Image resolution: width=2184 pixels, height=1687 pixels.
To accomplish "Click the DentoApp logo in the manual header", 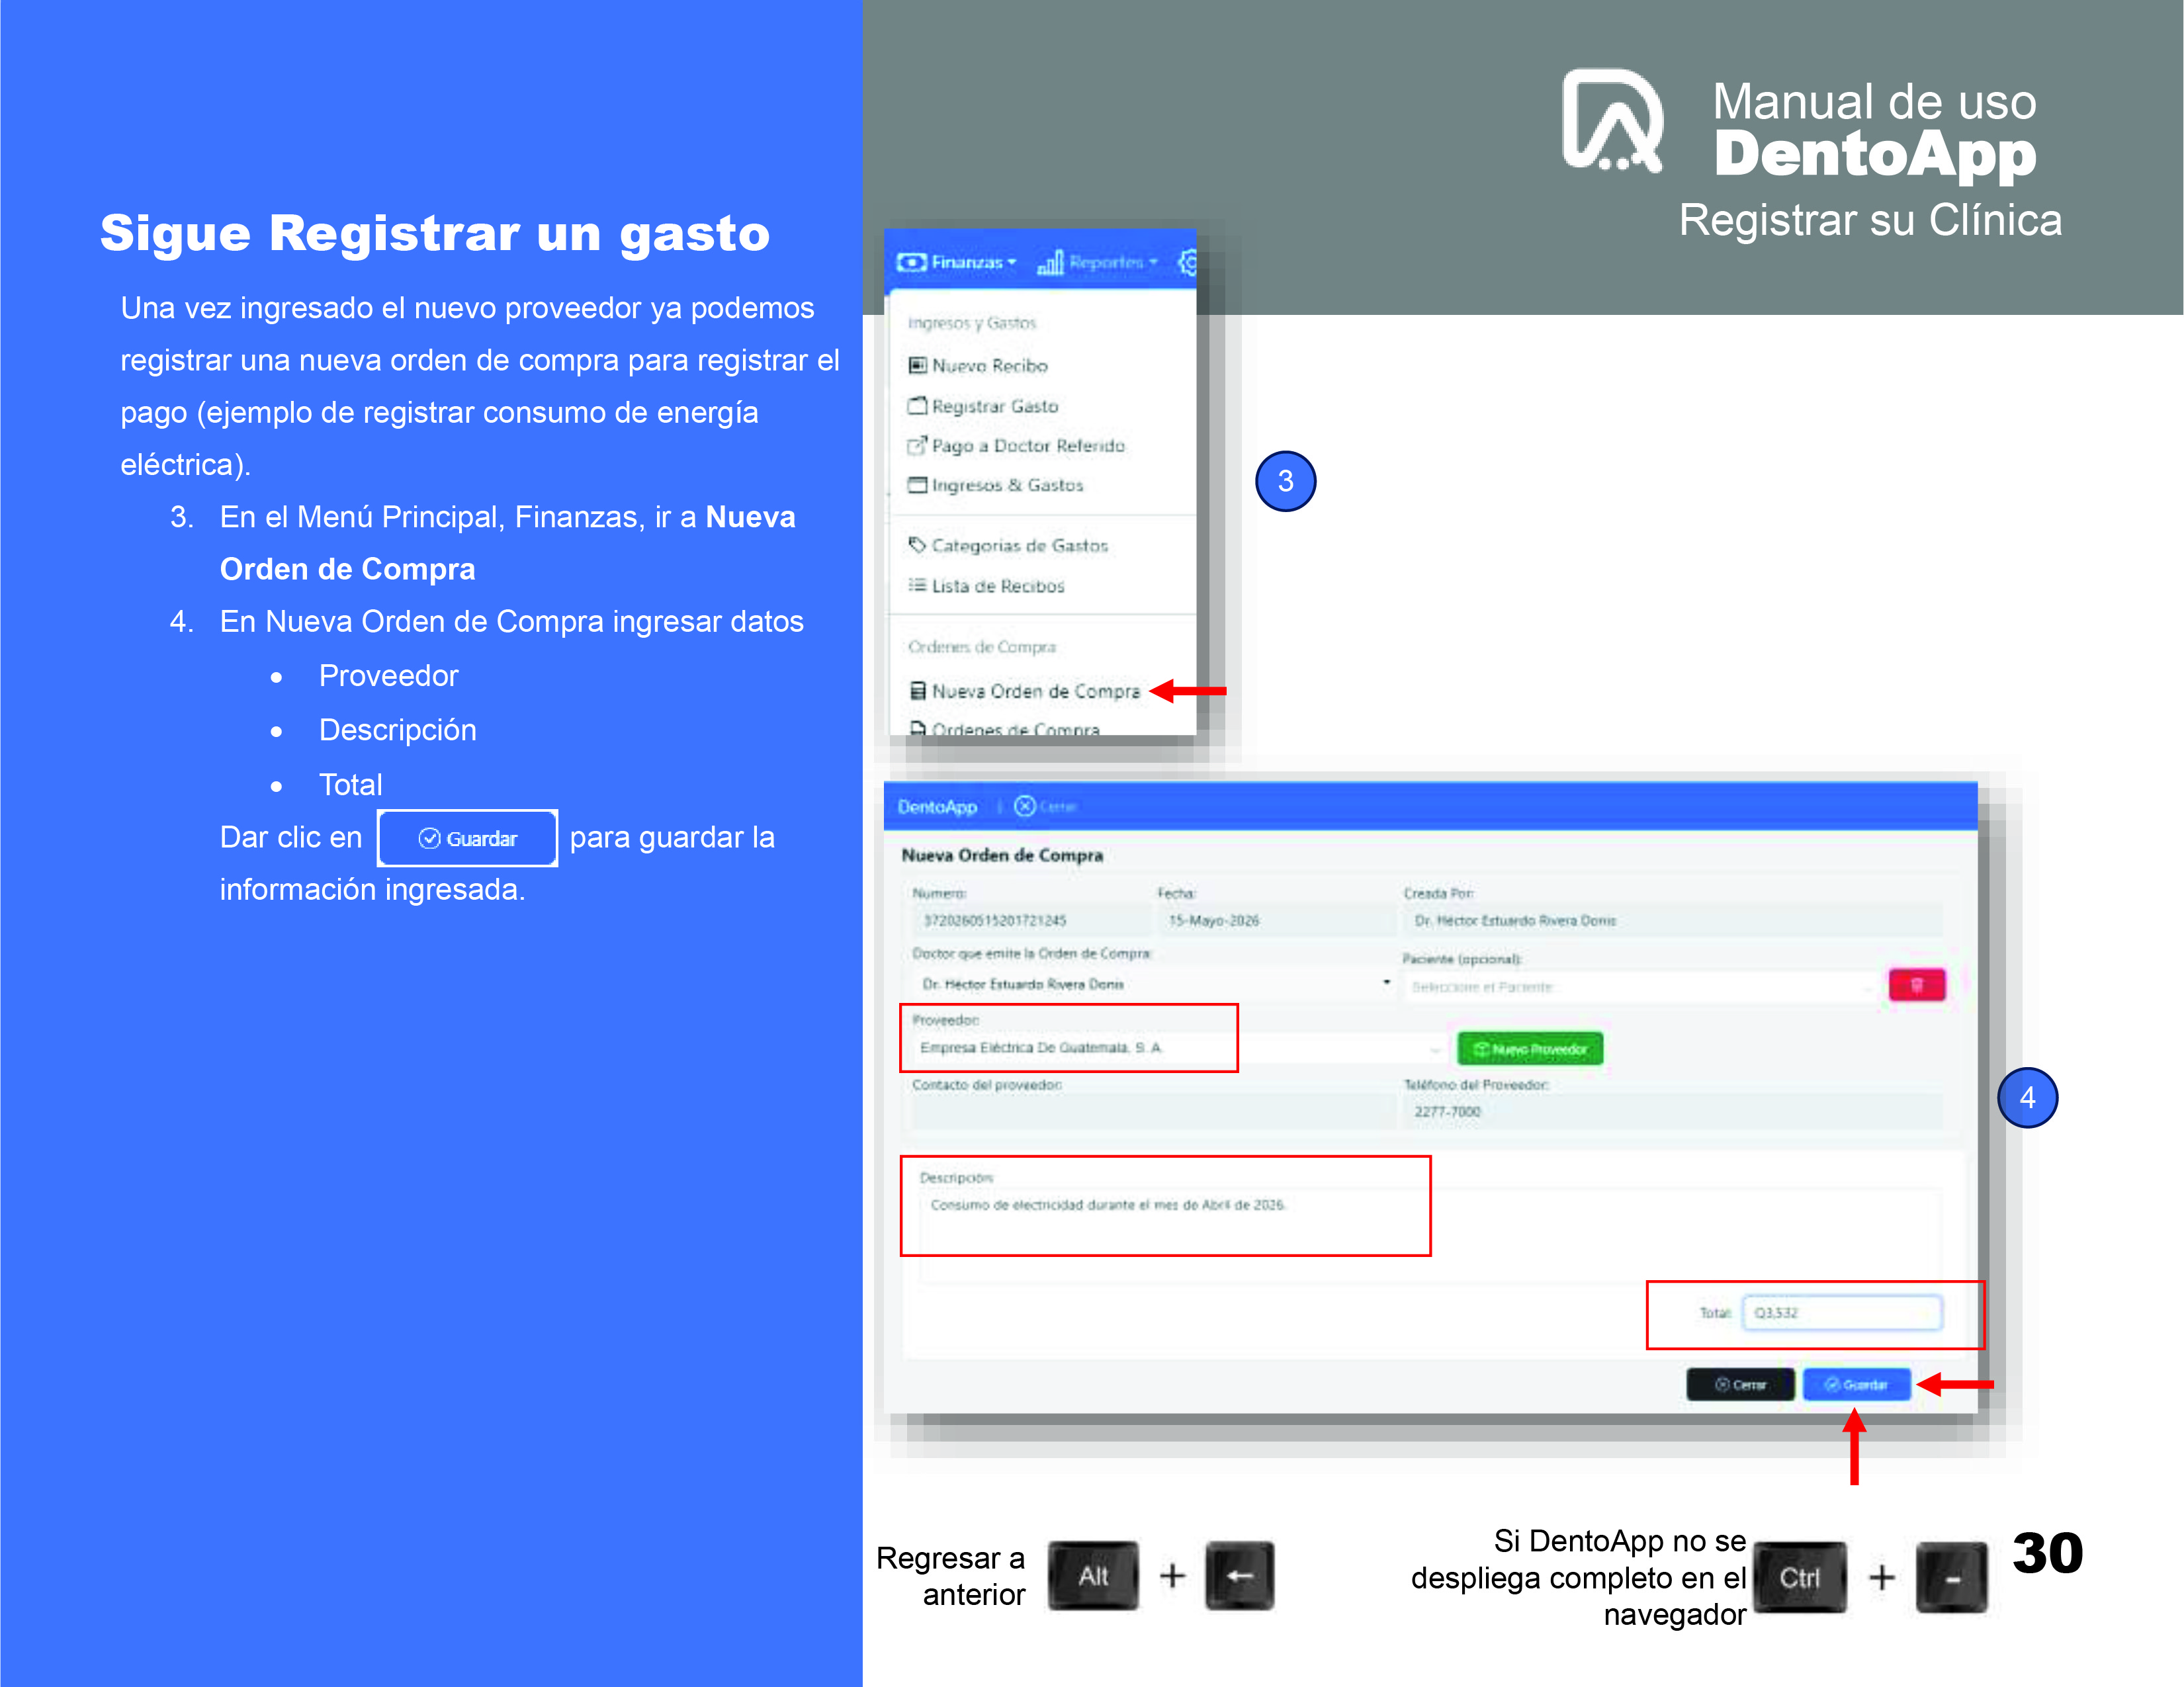I will pyautogui.click(x=1612, y=121).
